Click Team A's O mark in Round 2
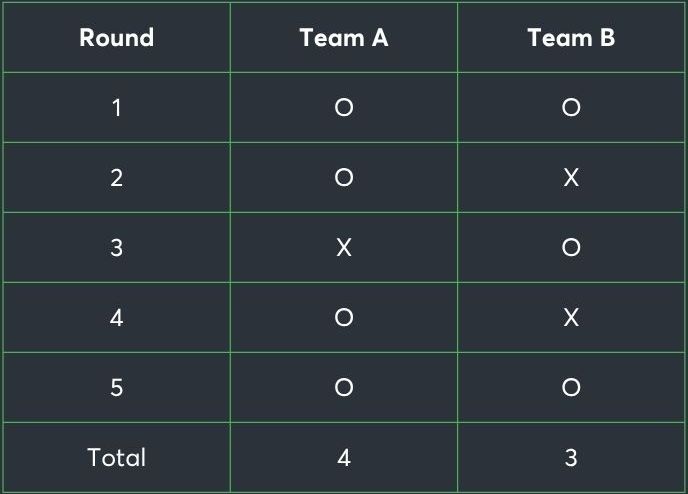The image size is (688, 494). coord(344,177)
